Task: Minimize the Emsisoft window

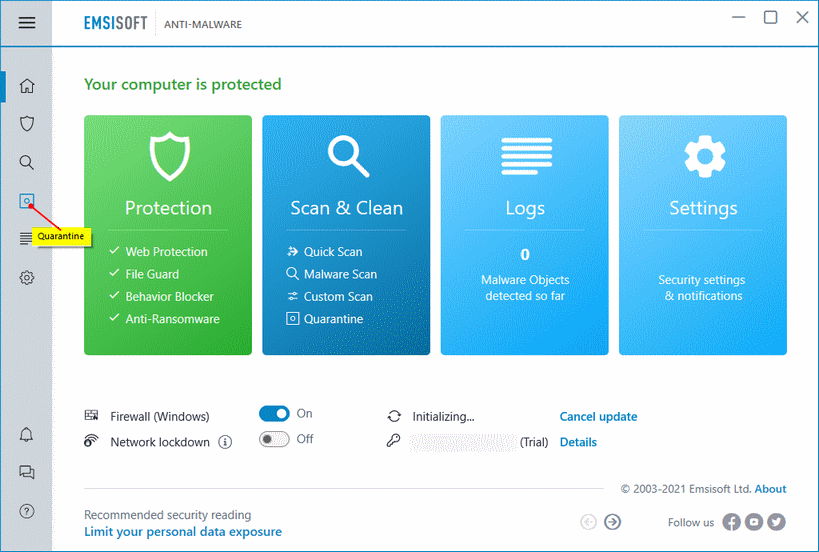Action: pos(738,17)
